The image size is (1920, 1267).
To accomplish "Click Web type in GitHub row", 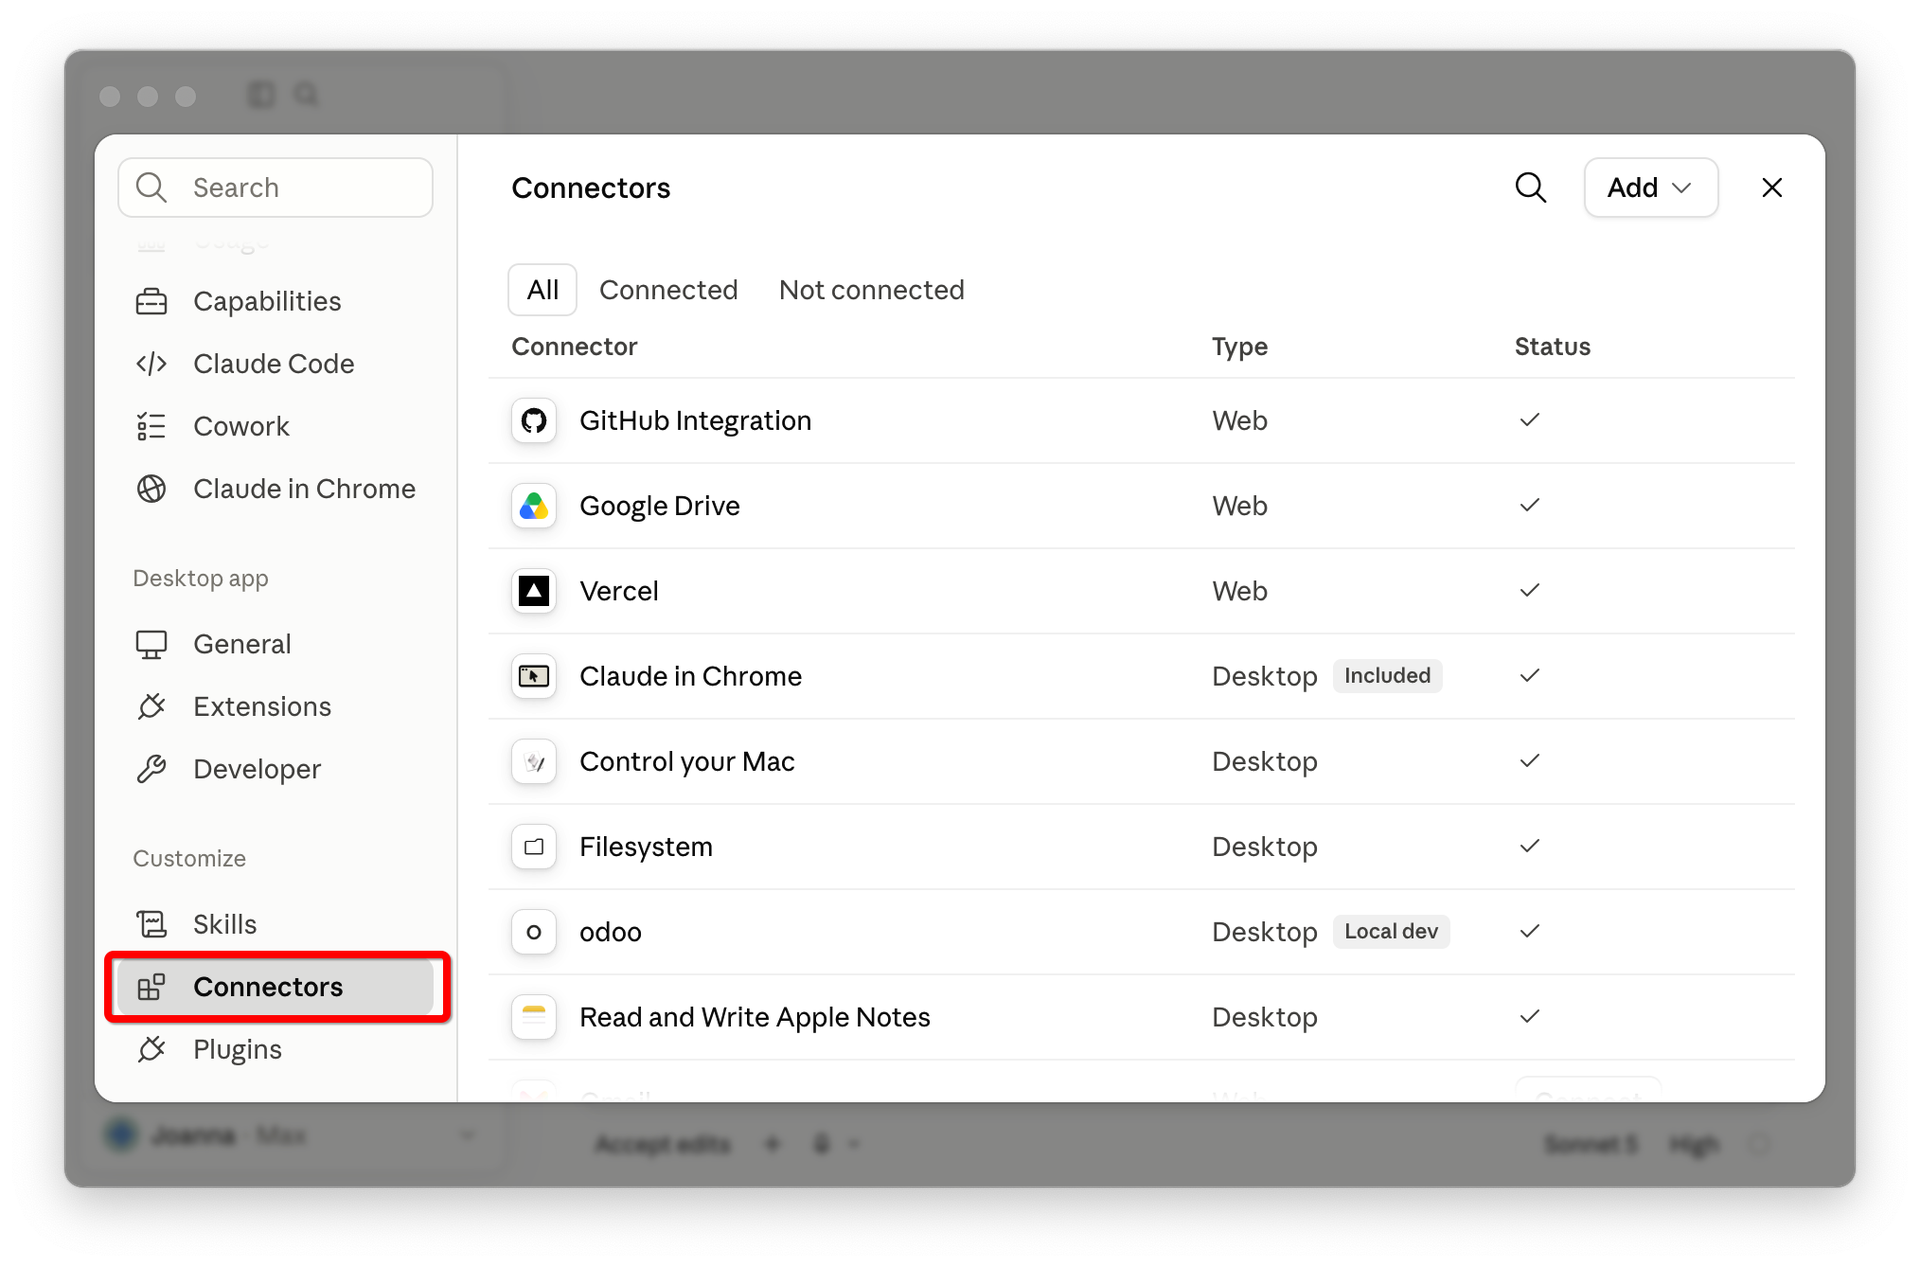I will pyautogui.click(x=1240, y=421).
